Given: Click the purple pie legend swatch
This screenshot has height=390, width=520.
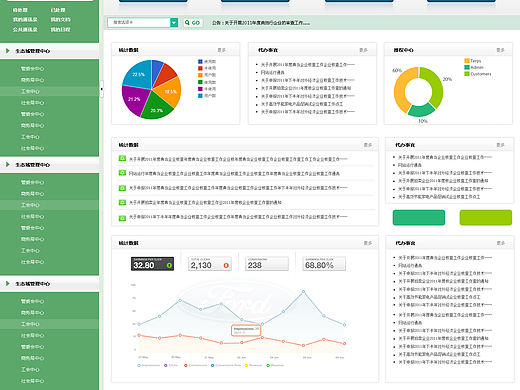Looking at the screenshot, I should click(200, 89).
